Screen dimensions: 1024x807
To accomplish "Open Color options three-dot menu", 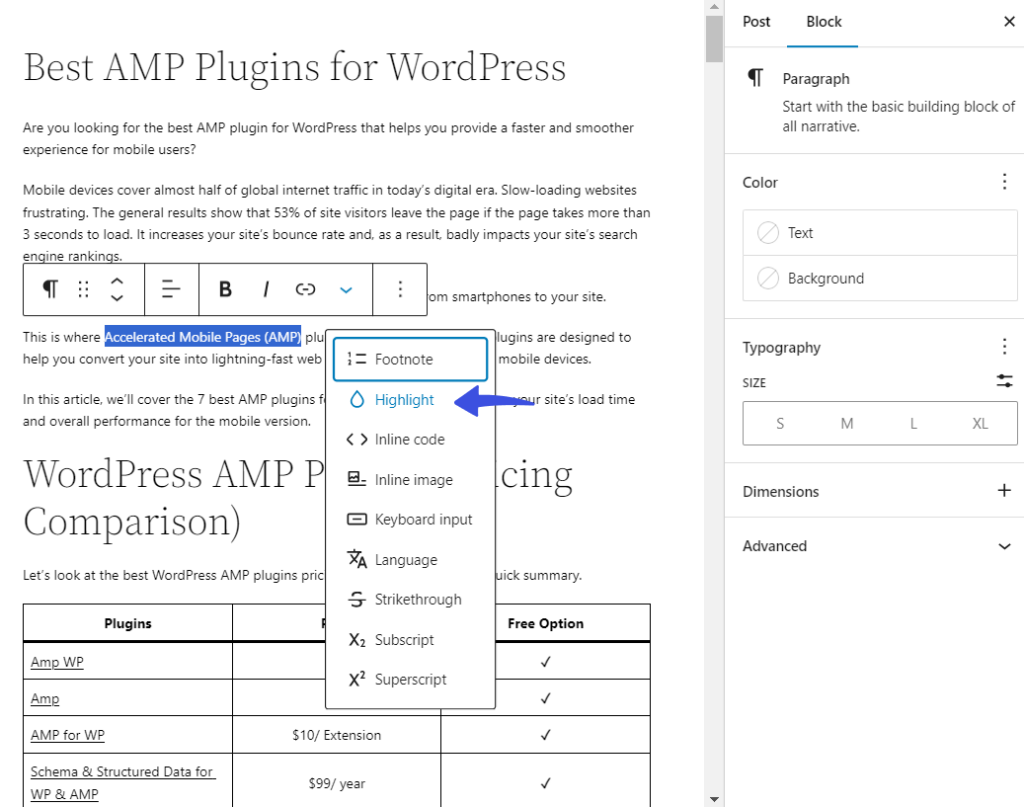I will click(1004, 182).
